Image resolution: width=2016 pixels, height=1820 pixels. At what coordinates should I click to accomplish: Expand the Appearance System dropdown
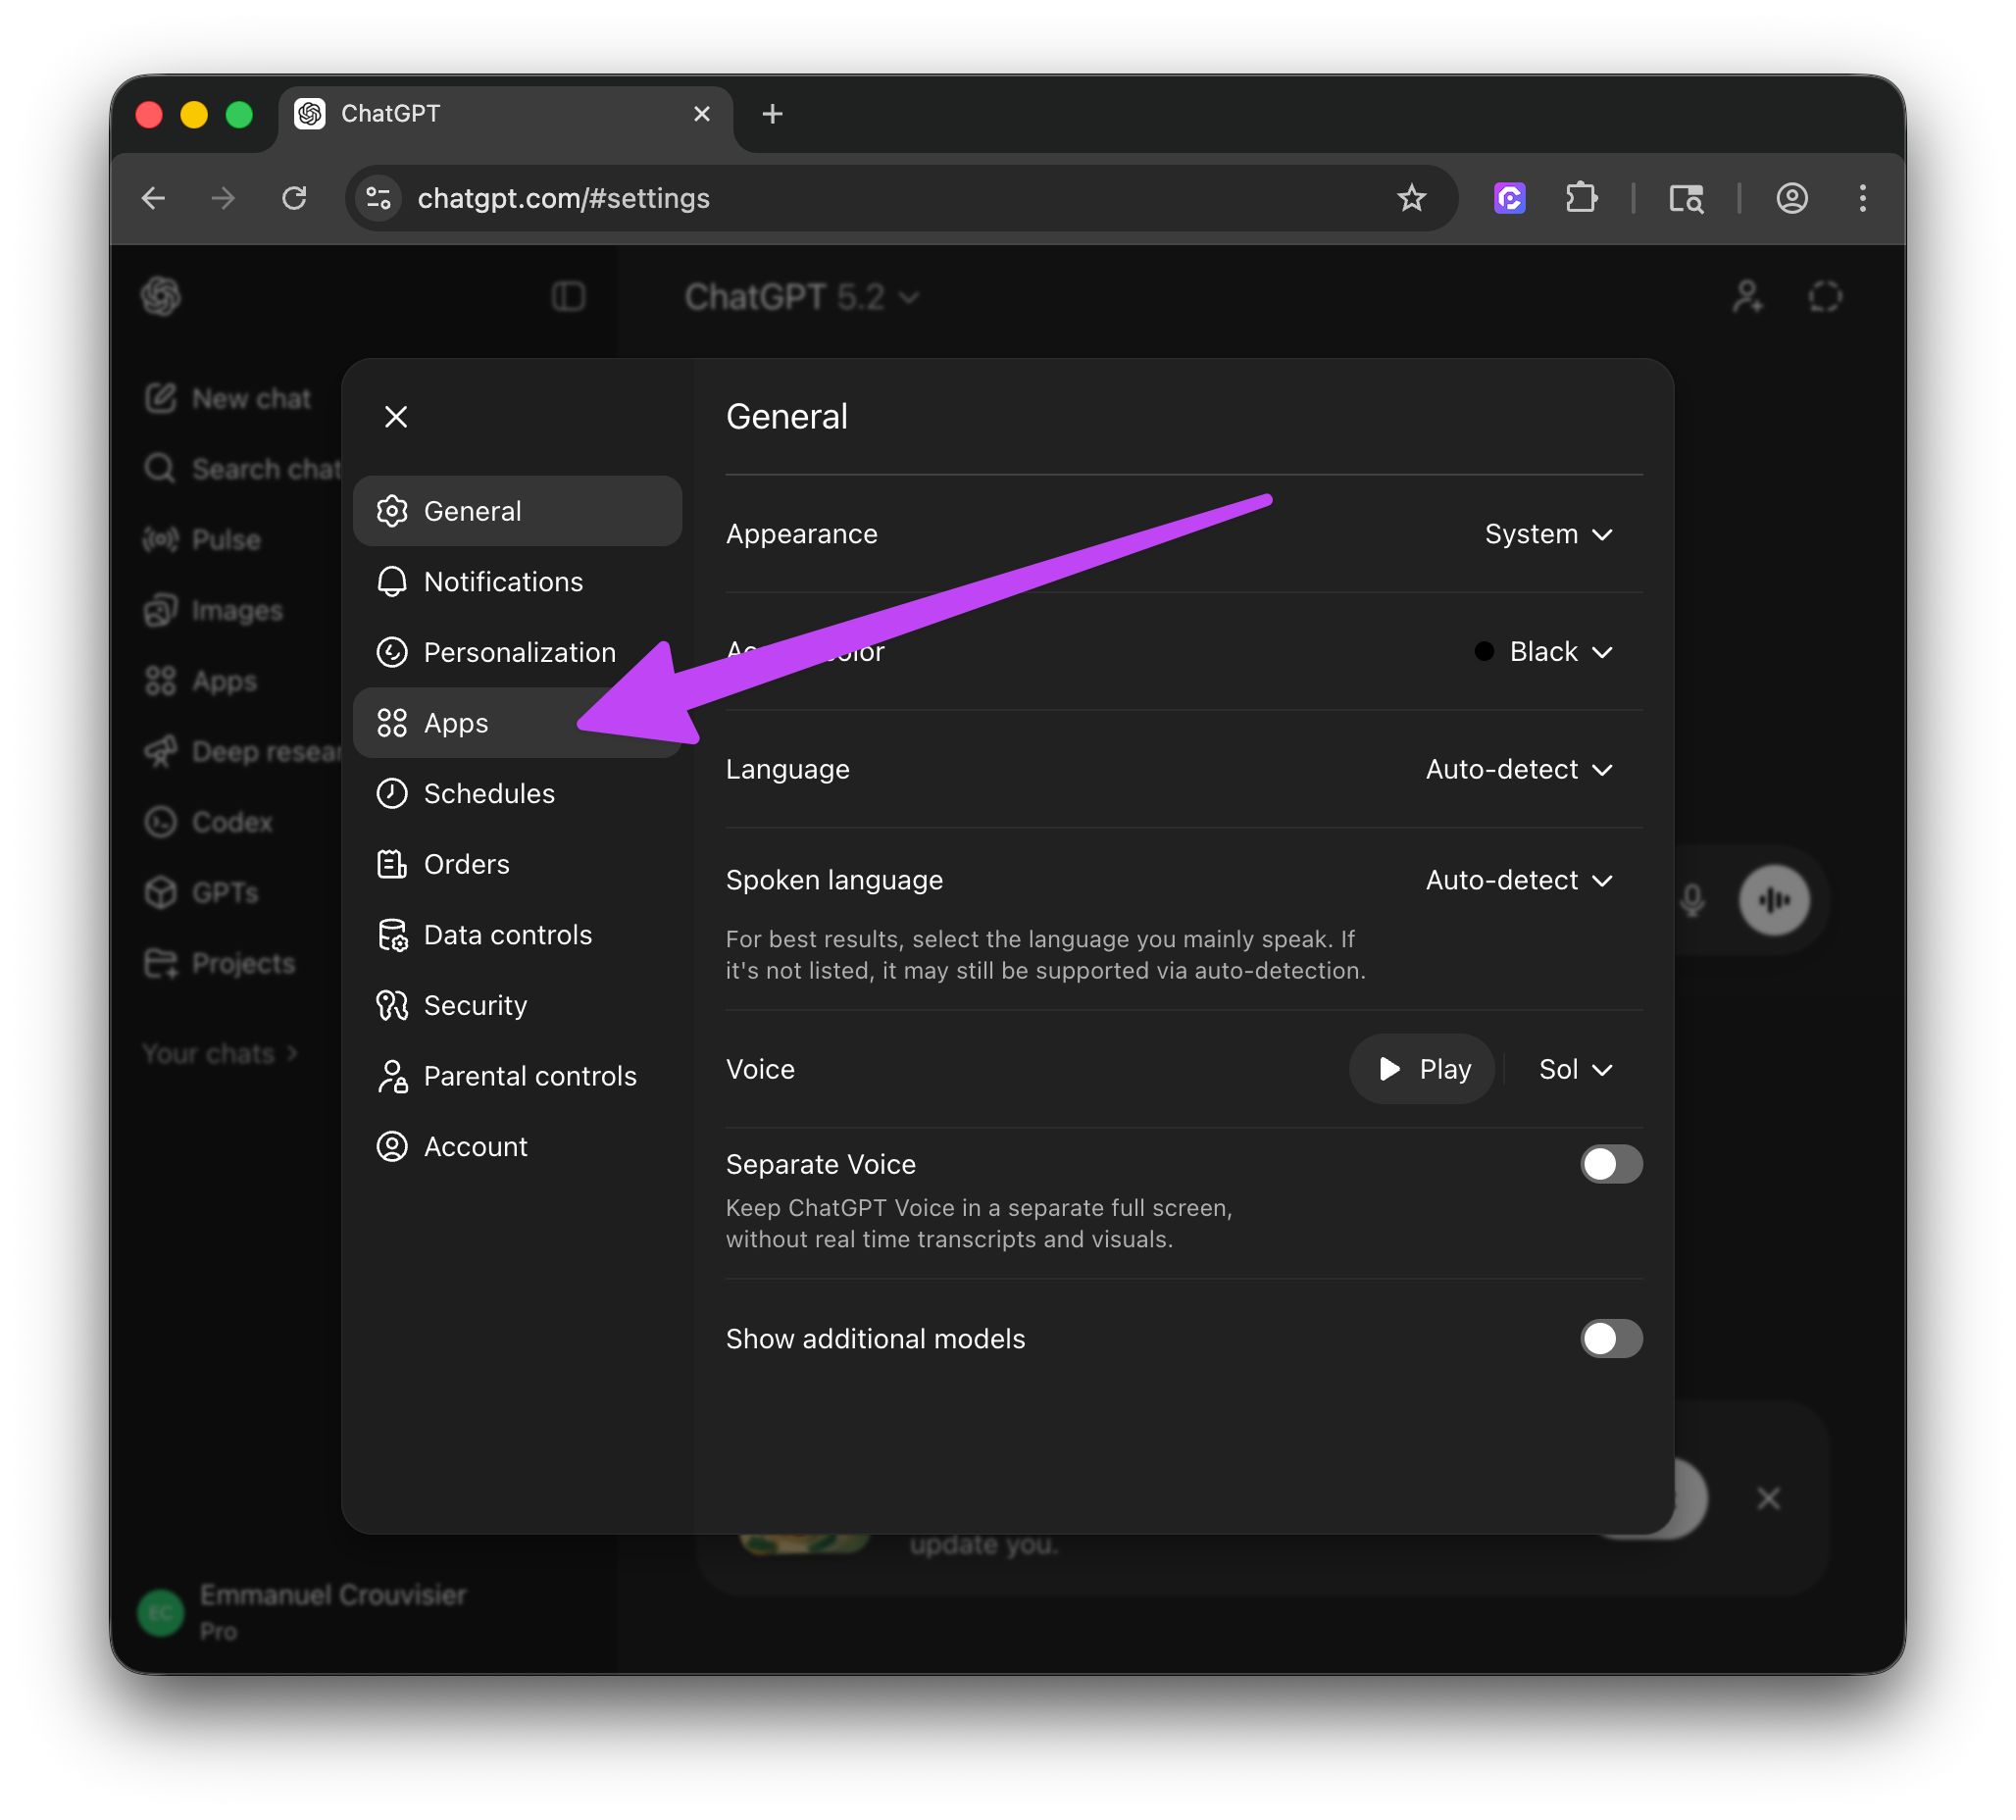click(1548, 534)
